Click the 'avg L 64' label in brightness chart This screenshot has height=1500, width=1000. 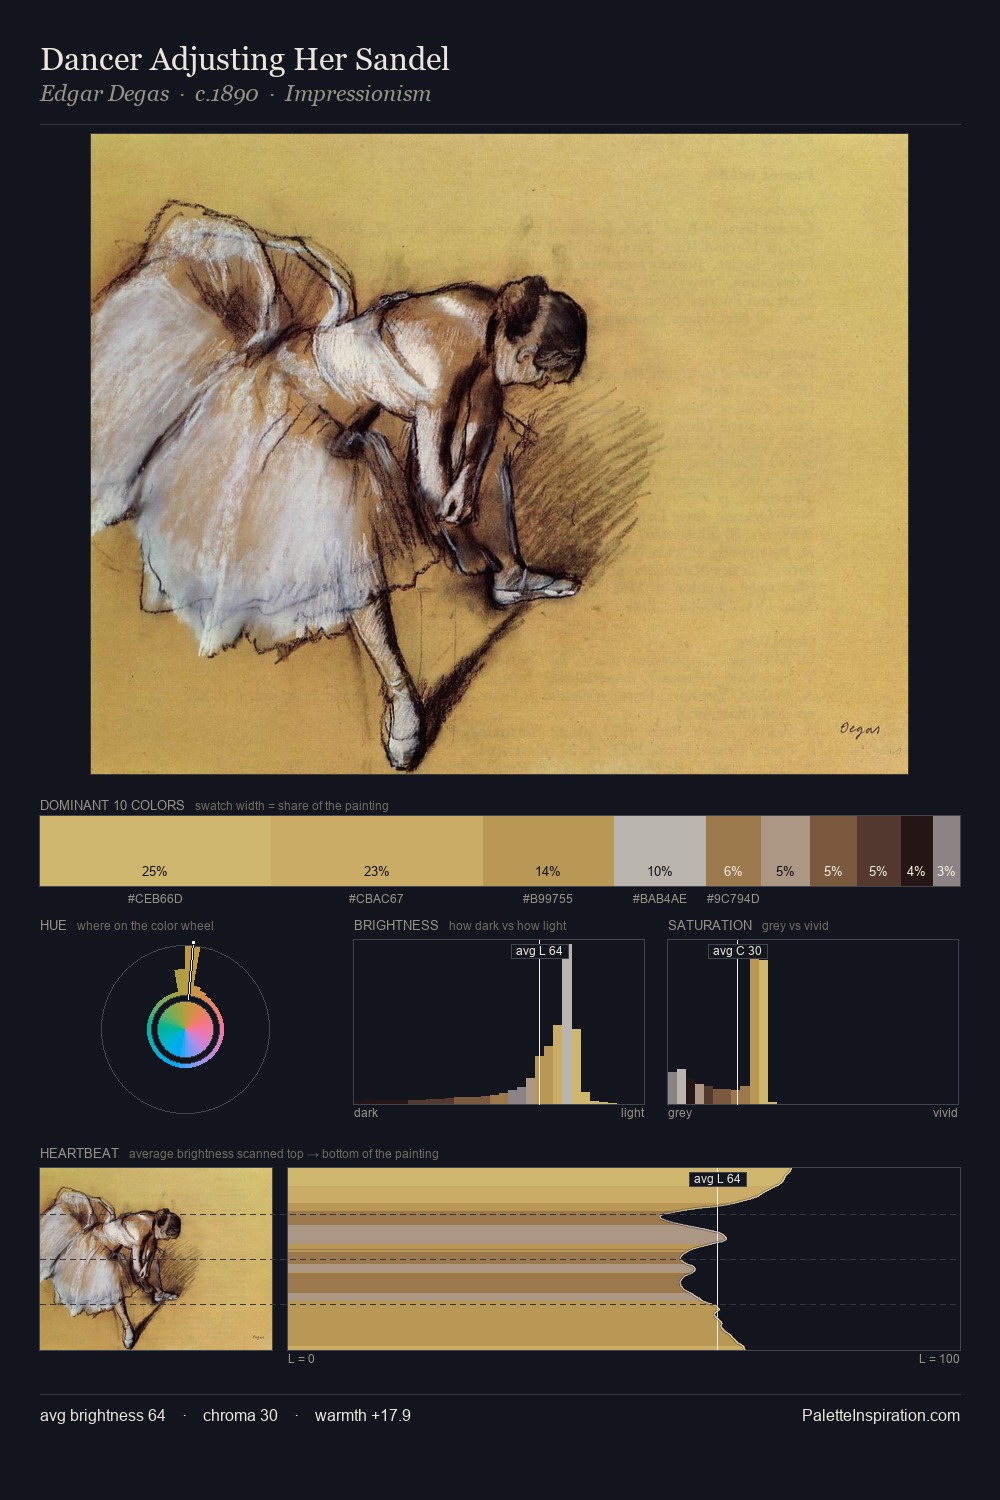[539, 951]
